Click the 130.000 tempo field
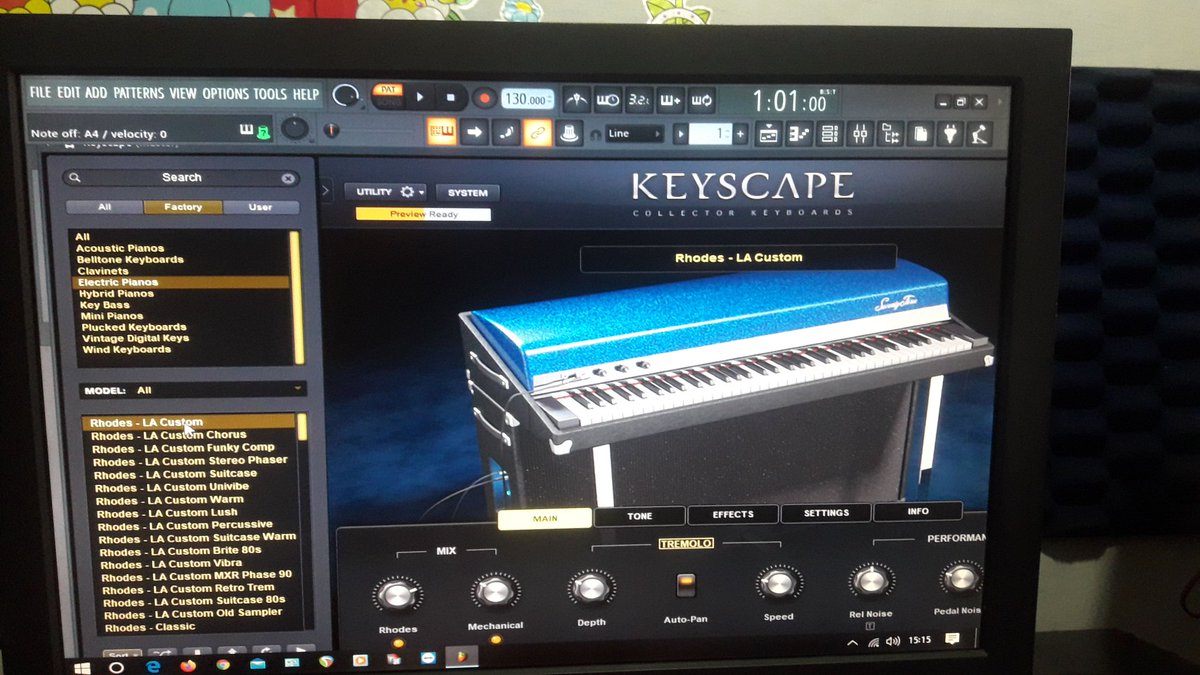The image size is (1200, 675). coord(526,99)
